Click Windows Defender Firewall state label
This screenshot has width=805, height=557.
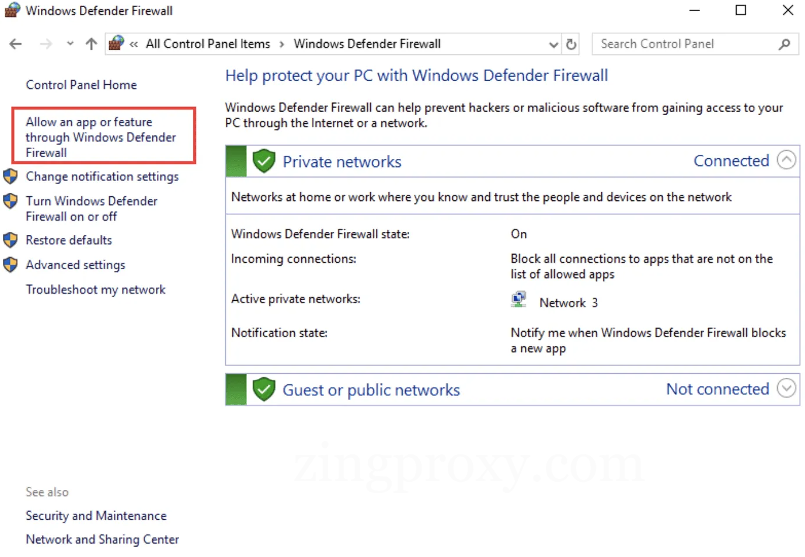pos(320,234)
